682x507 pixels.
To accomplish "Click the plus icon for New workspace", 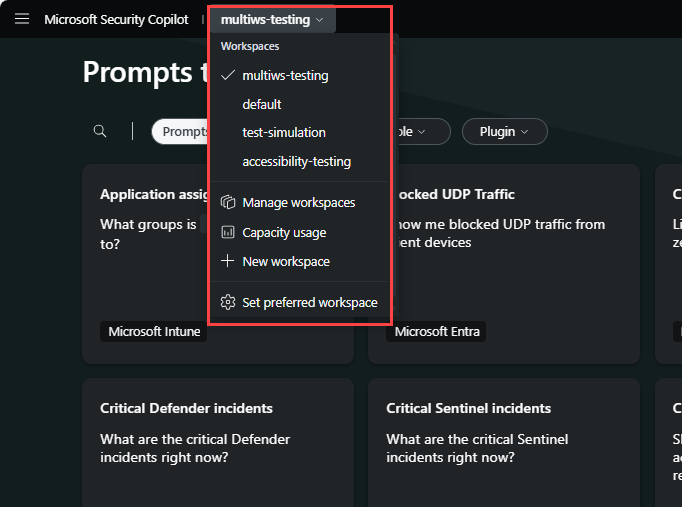I will click(228, 261).
